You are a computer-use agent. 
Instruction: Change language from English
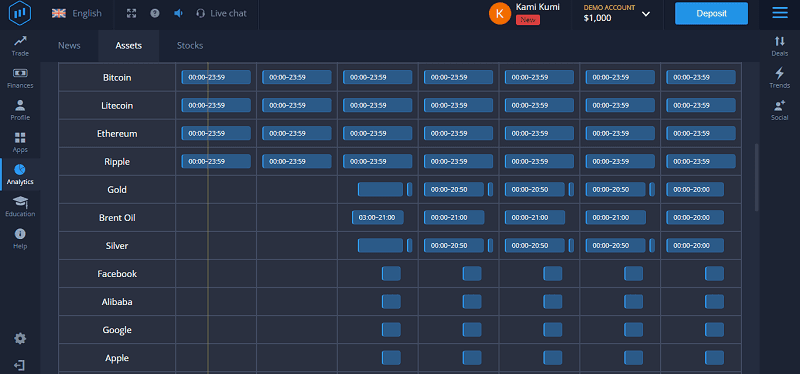coord(77,13)
